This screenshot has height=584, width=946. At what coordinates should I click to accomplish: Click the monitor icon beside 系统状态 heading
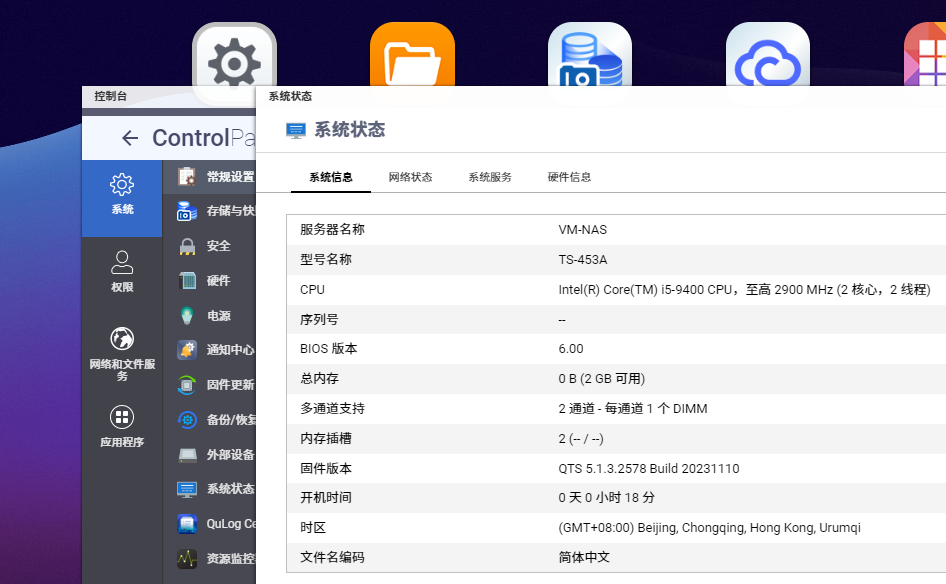coord(296,130)
